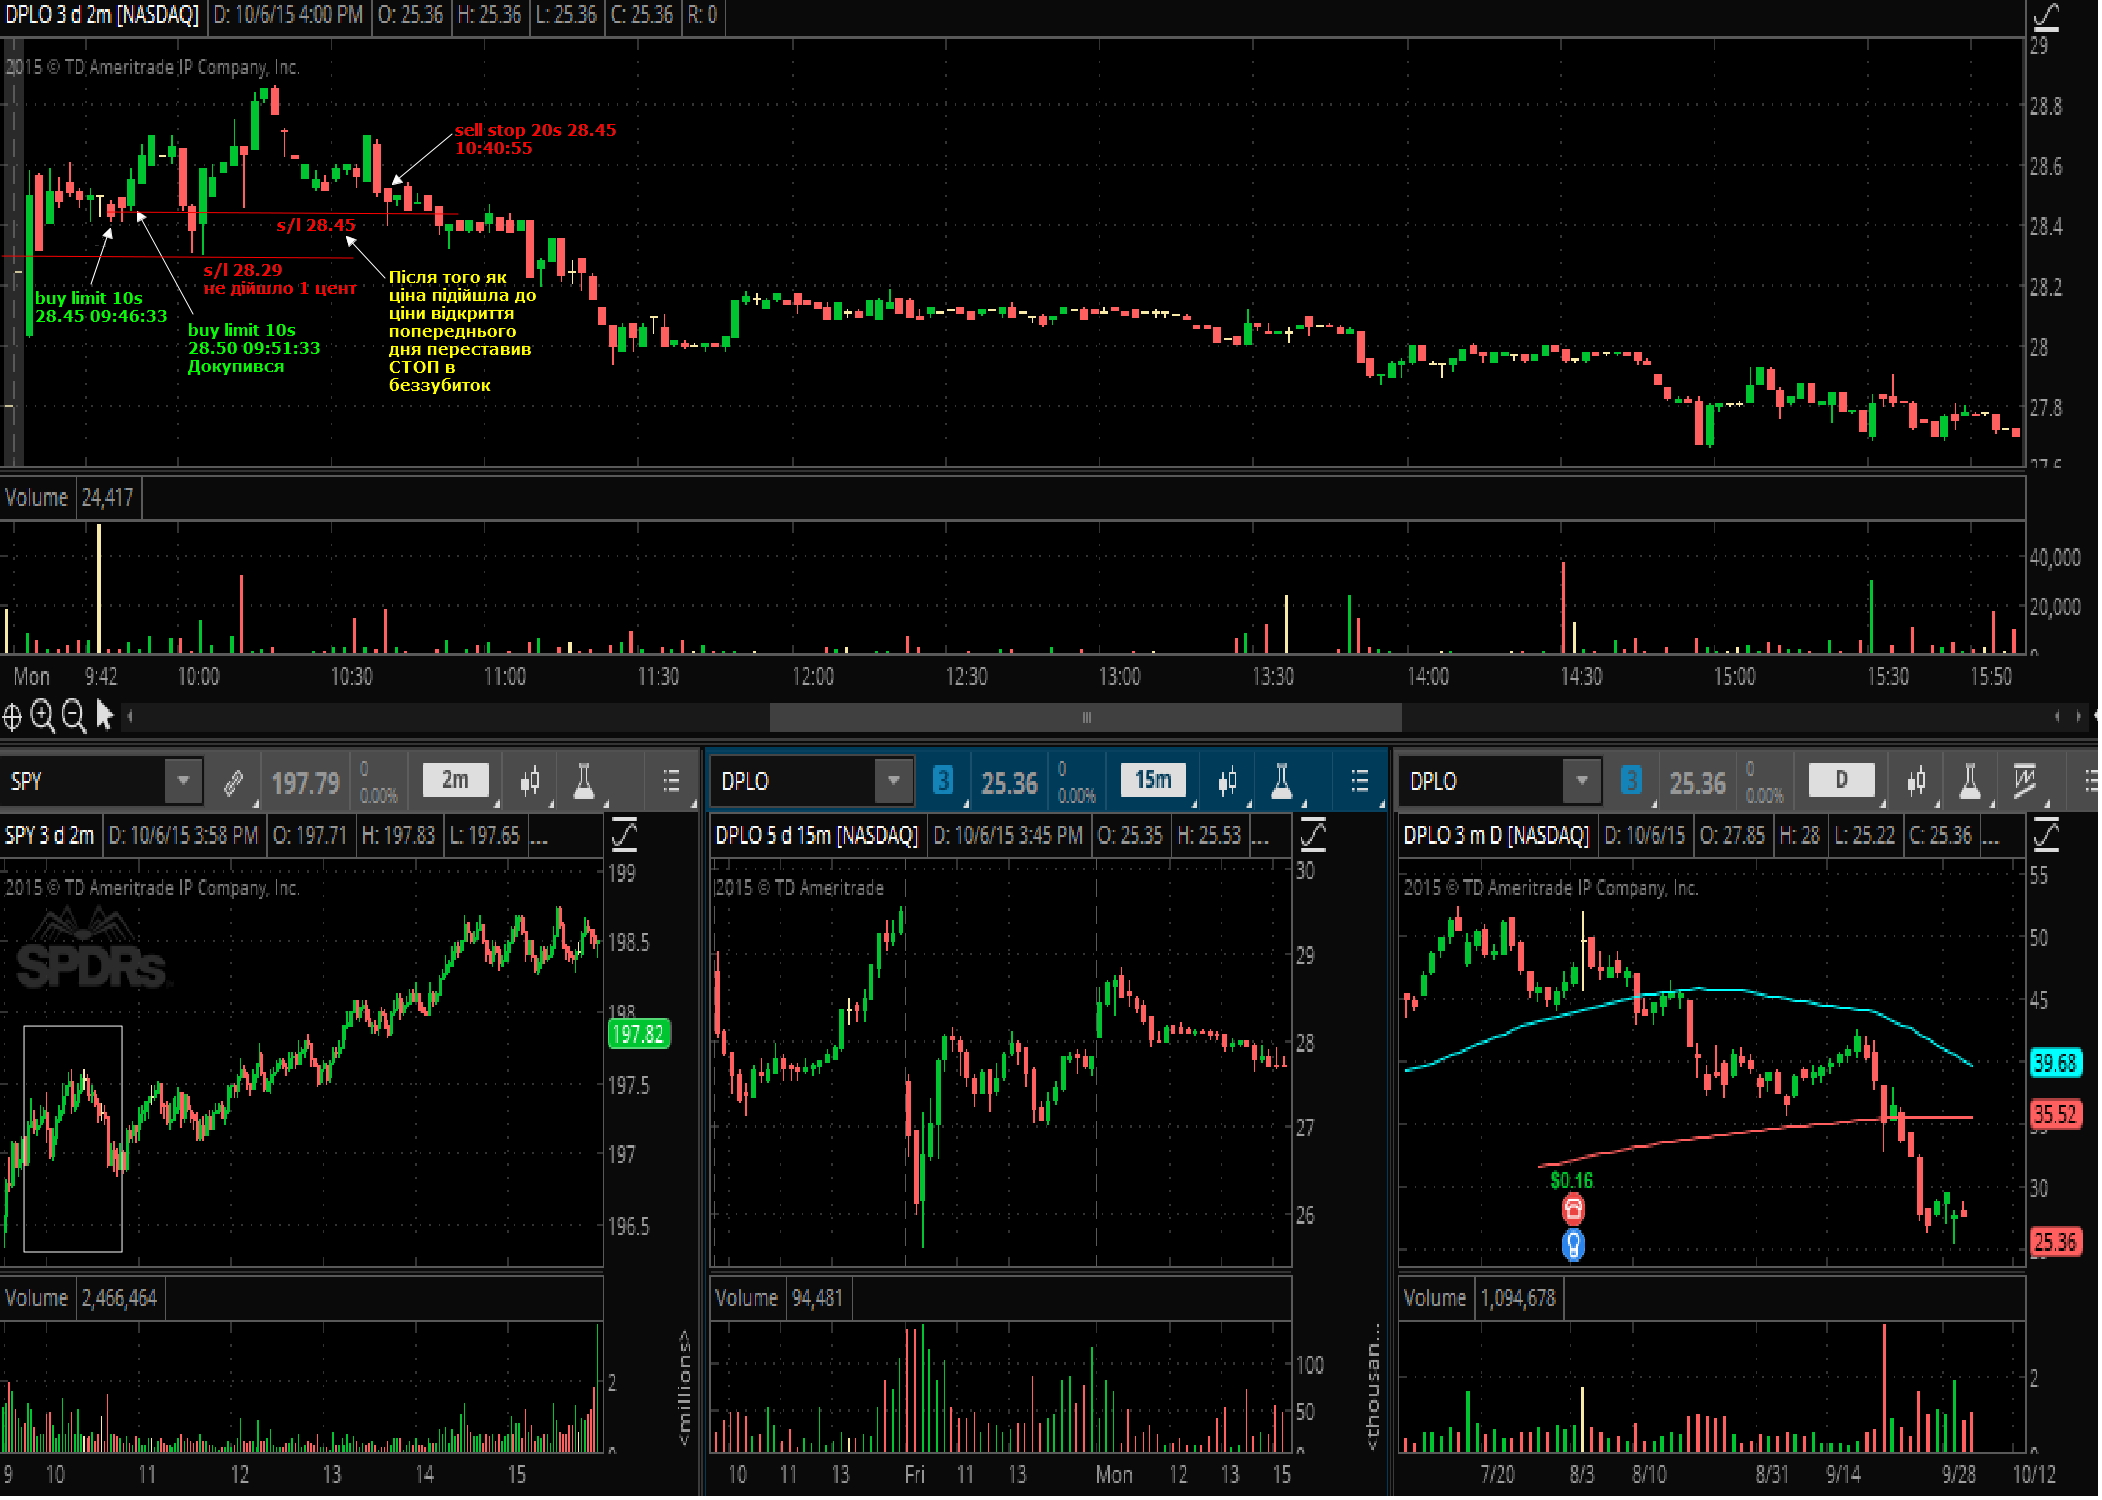Open the DPLO symbol dropdown in the 15m panel
2102x1500 pixels.
[893, 781]
